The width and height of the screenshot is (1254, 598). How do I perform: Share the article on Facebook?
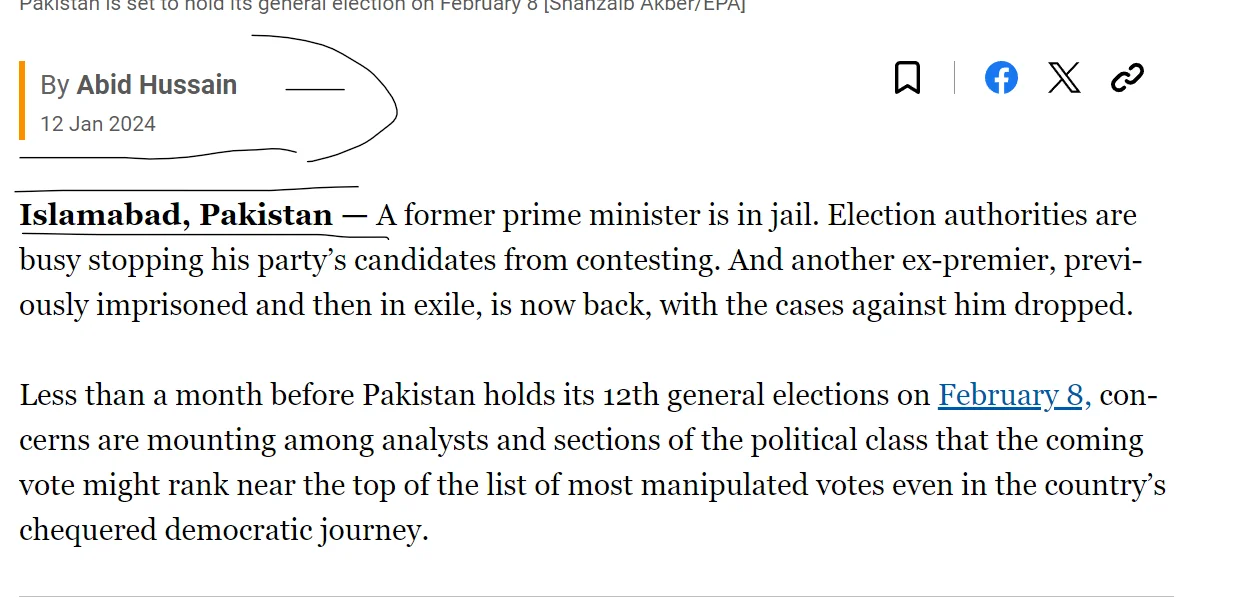coord(1001,78)
